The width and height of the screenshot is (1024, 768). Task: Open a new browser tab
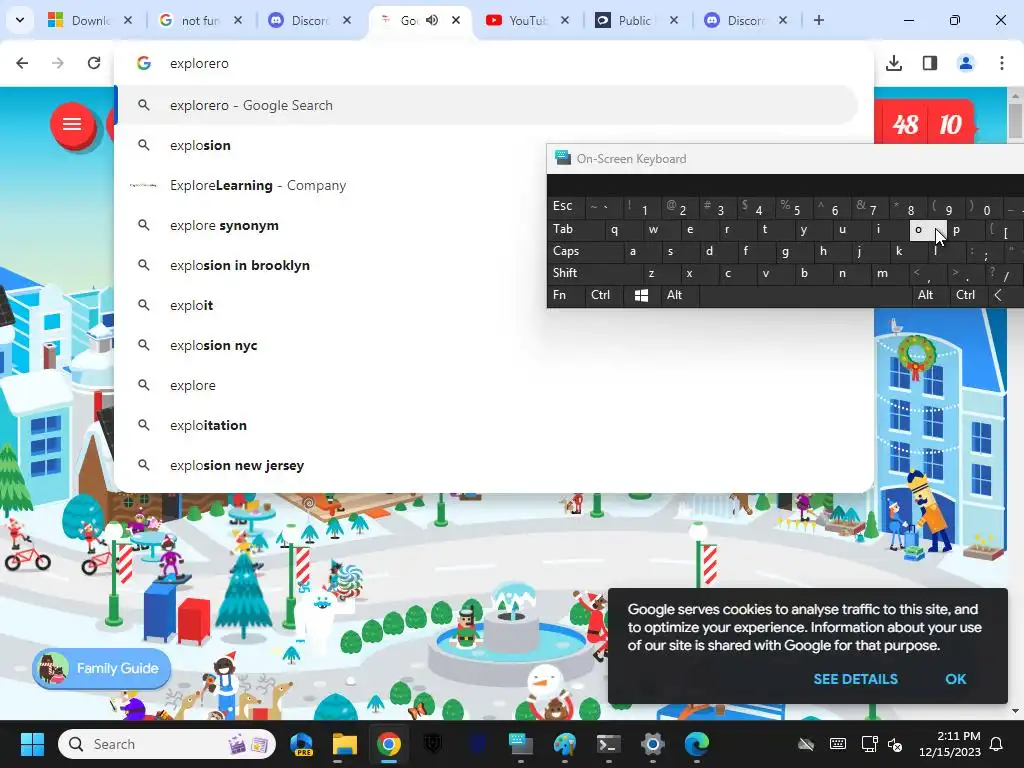[x=818, y=20]
